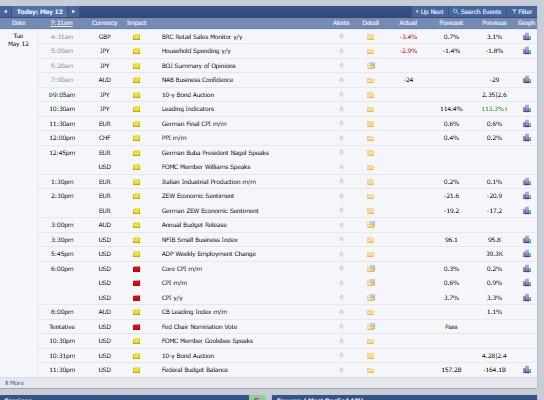Viewport: 544px width, 400px height.
Task: Open detail folder for German Final CPI m/m
Action: (370, 124)
